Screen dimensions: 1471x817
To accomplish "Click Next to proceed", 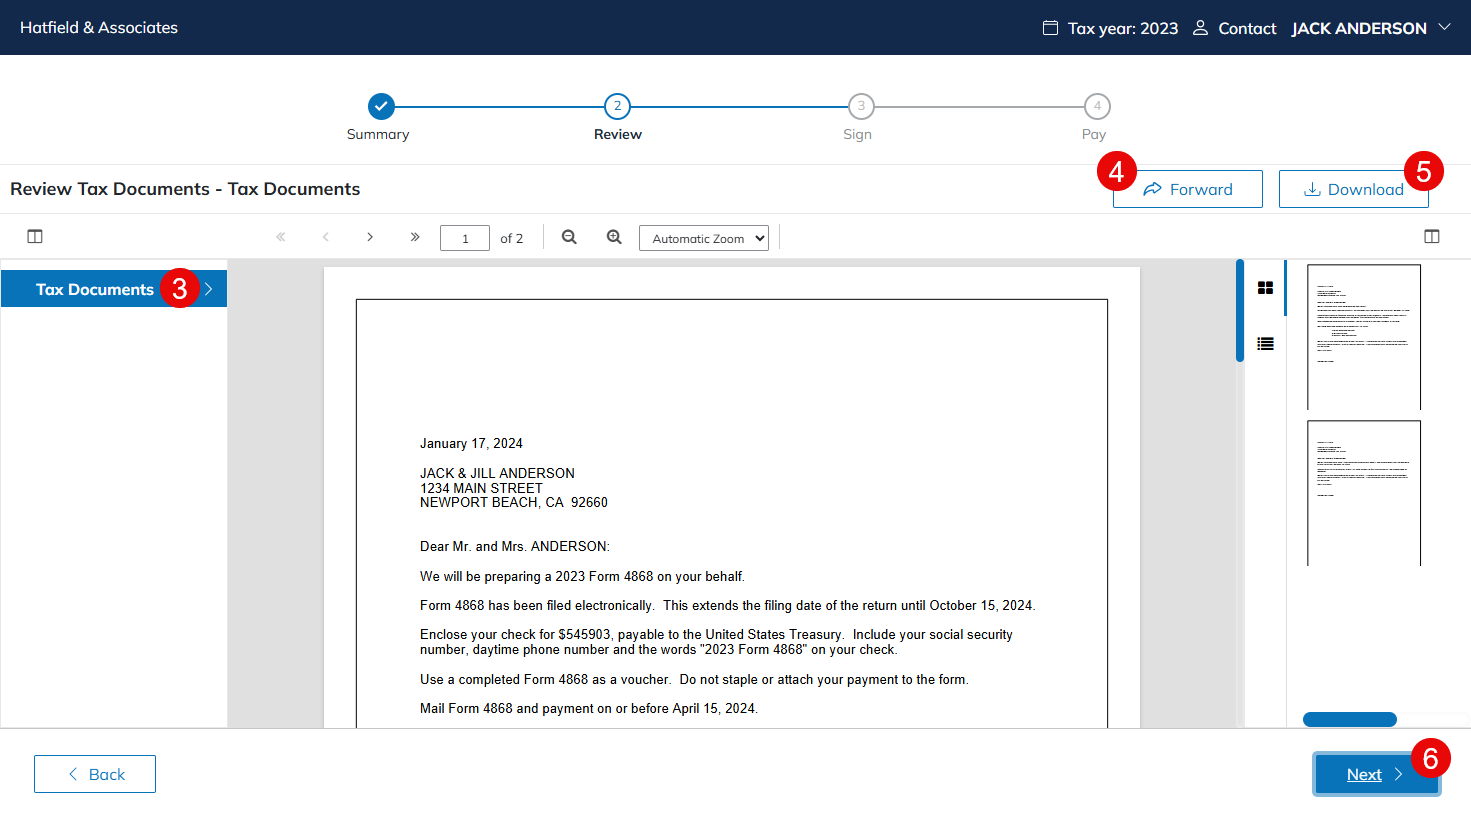I will coord(1375,774).
